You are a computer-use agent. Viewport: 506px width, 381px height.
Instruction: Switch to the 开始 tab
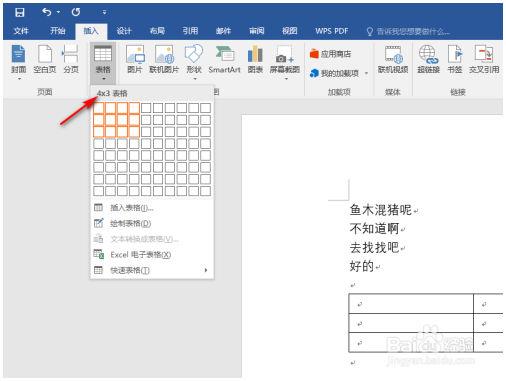(x=57, y=31)
